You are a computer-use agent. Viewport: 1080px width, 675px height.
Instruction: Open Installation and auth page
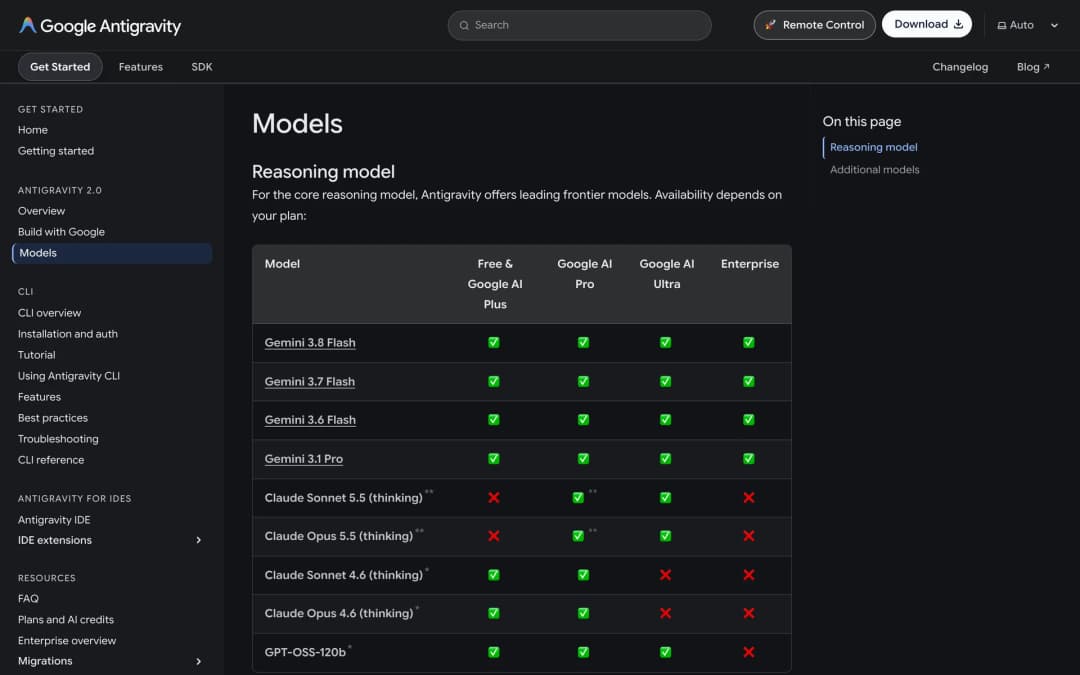68,334
